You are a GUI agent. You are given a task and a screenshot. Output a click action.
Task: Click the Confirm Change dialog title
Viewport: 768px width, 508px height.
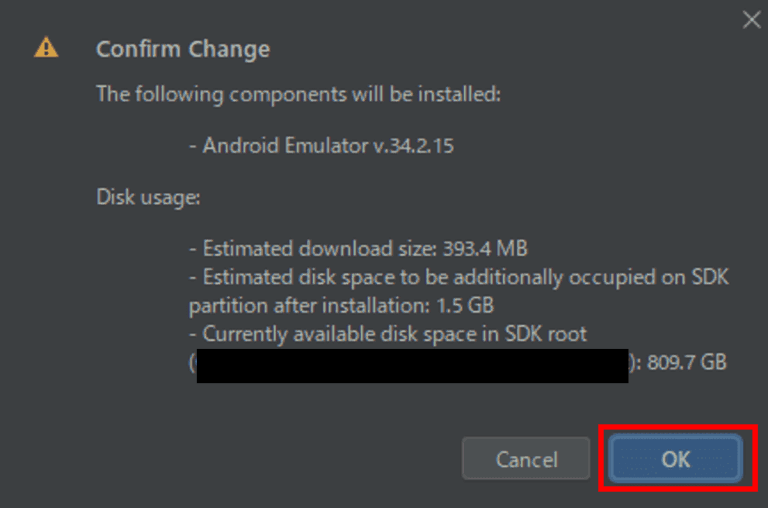click(x=182, y=48)
